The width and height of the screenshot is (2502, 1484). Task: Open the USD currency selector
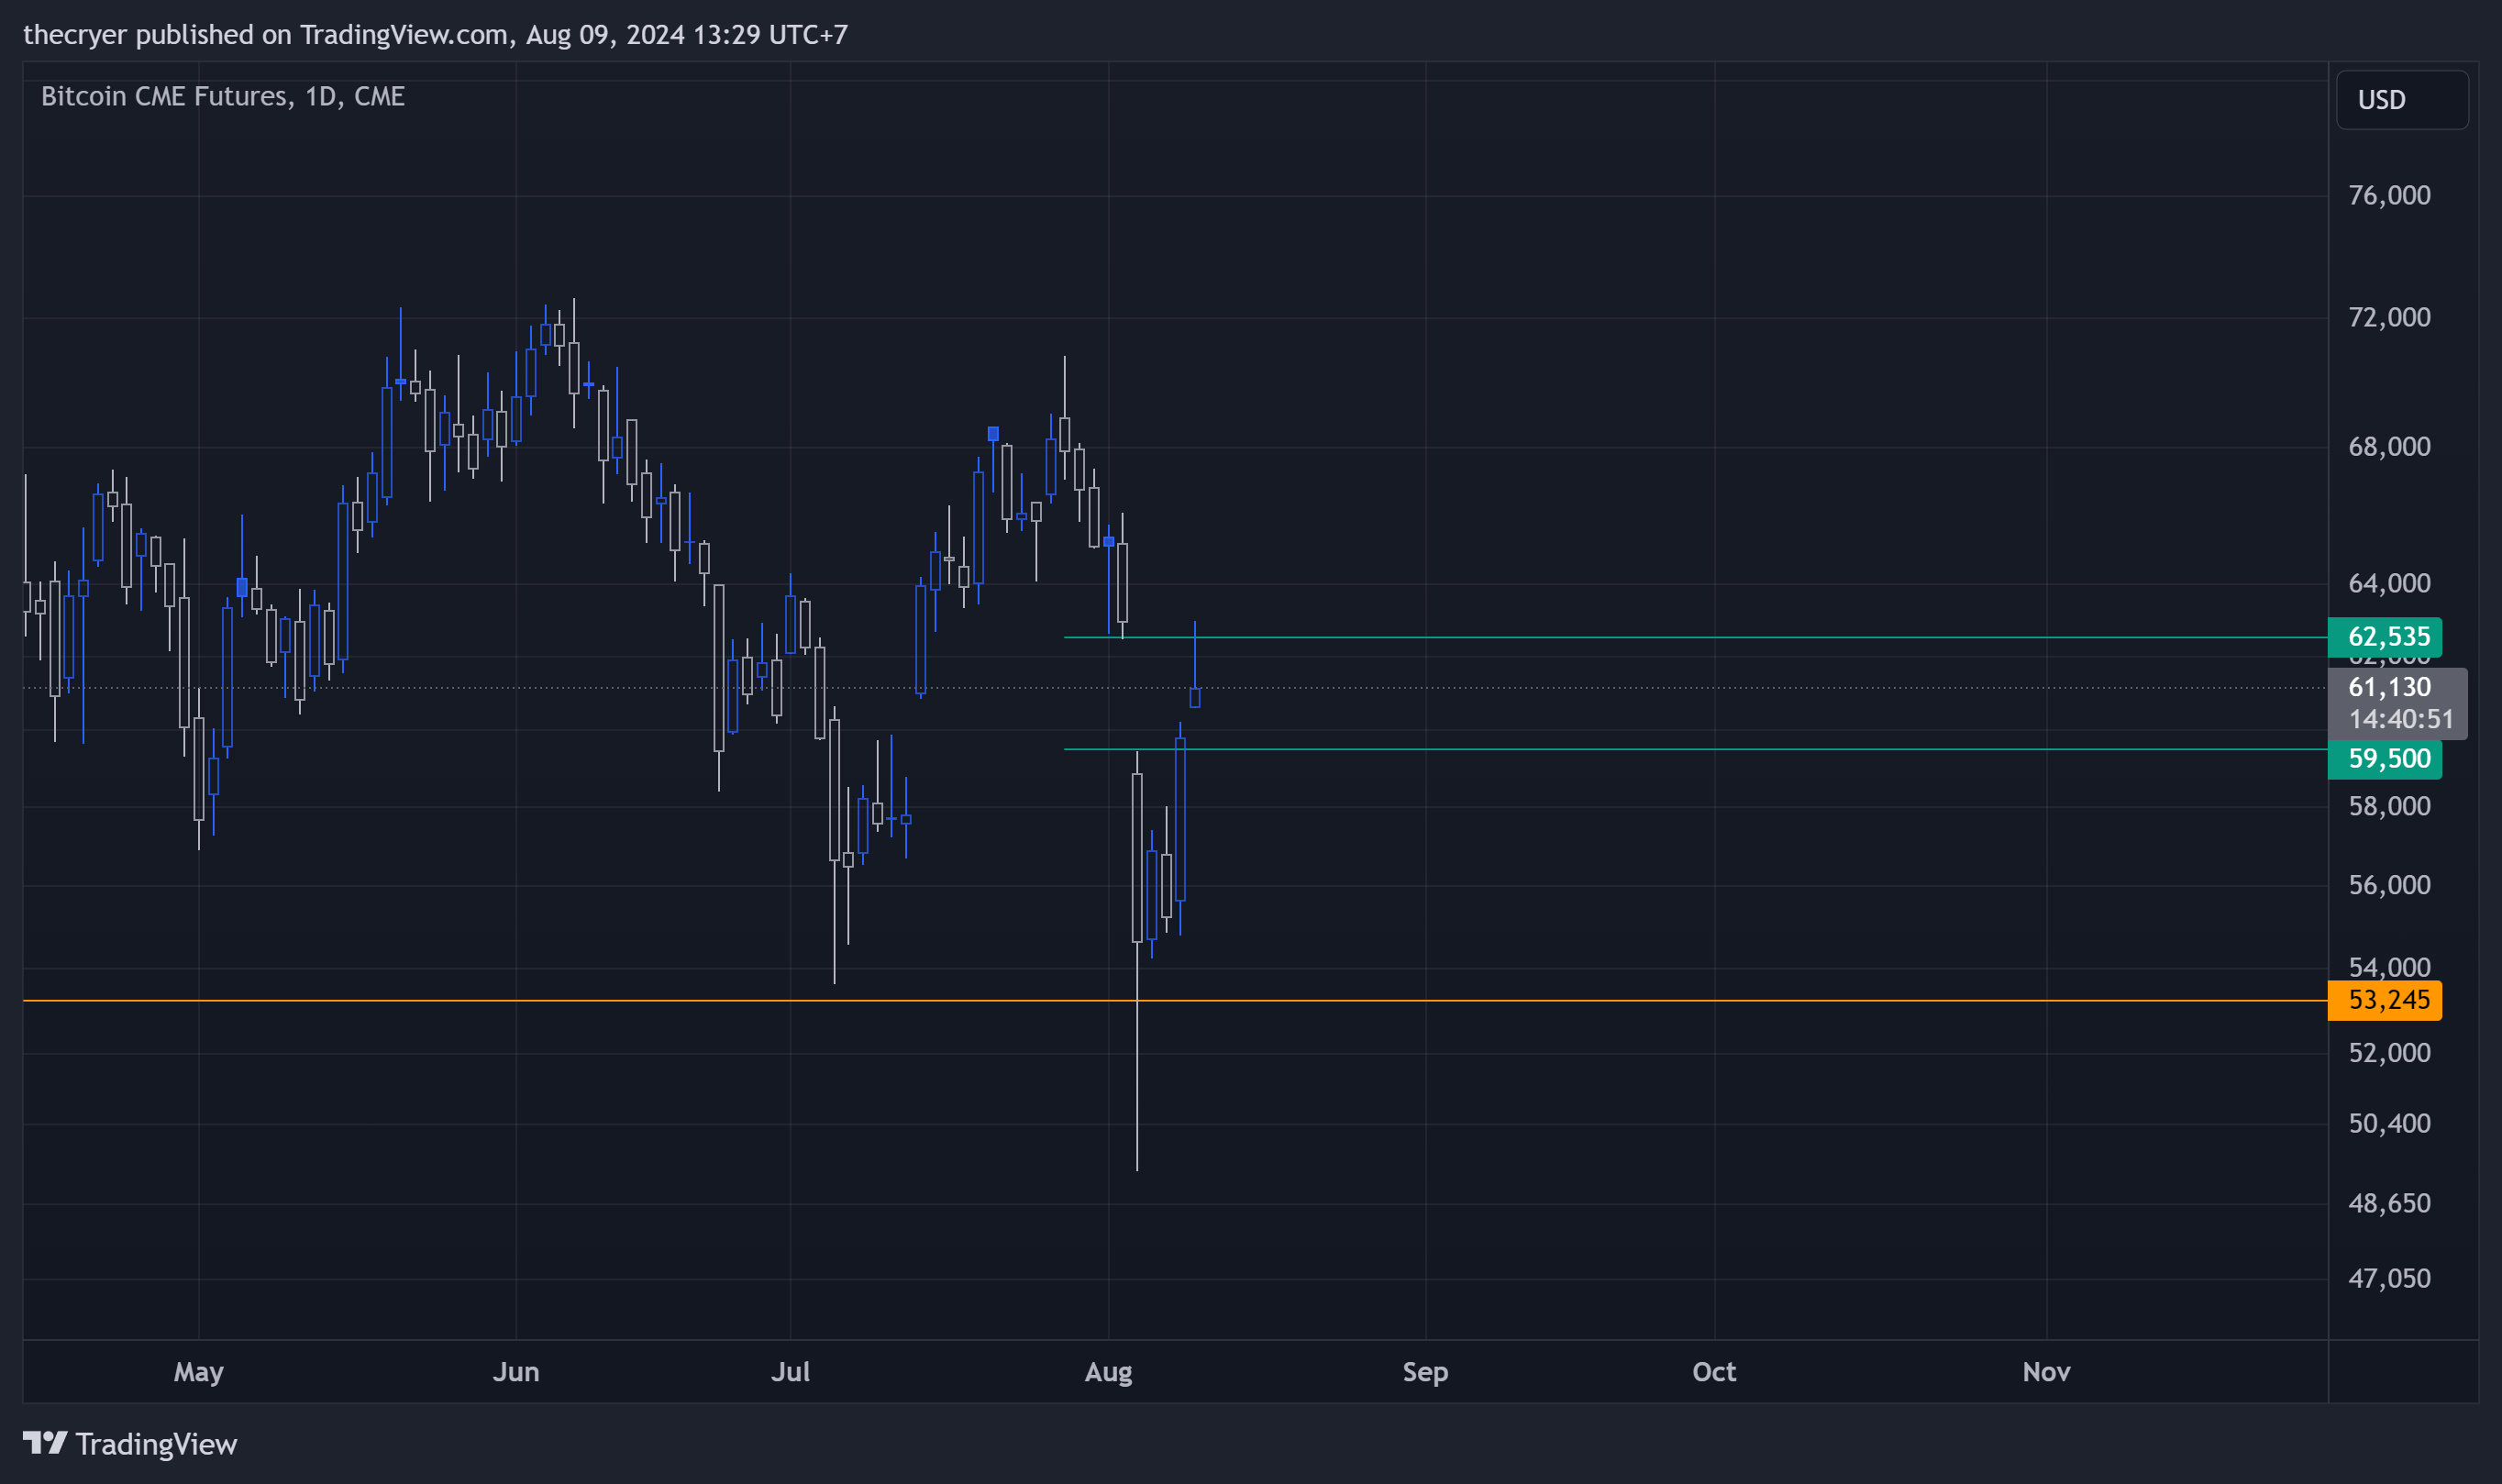click(x=2402, y=100)
